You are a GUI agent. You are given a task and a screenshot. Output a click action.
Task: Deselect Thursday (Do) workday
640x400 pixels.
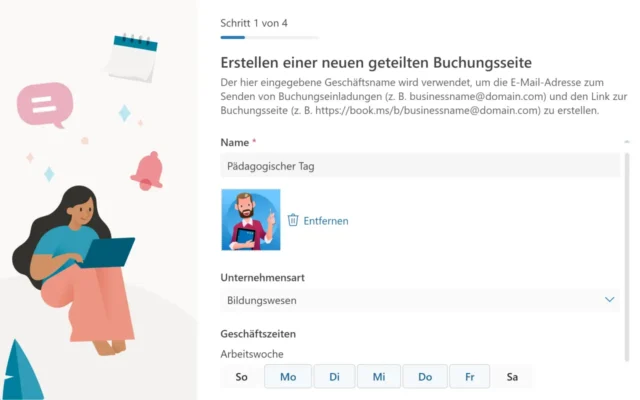coord(425,377)
